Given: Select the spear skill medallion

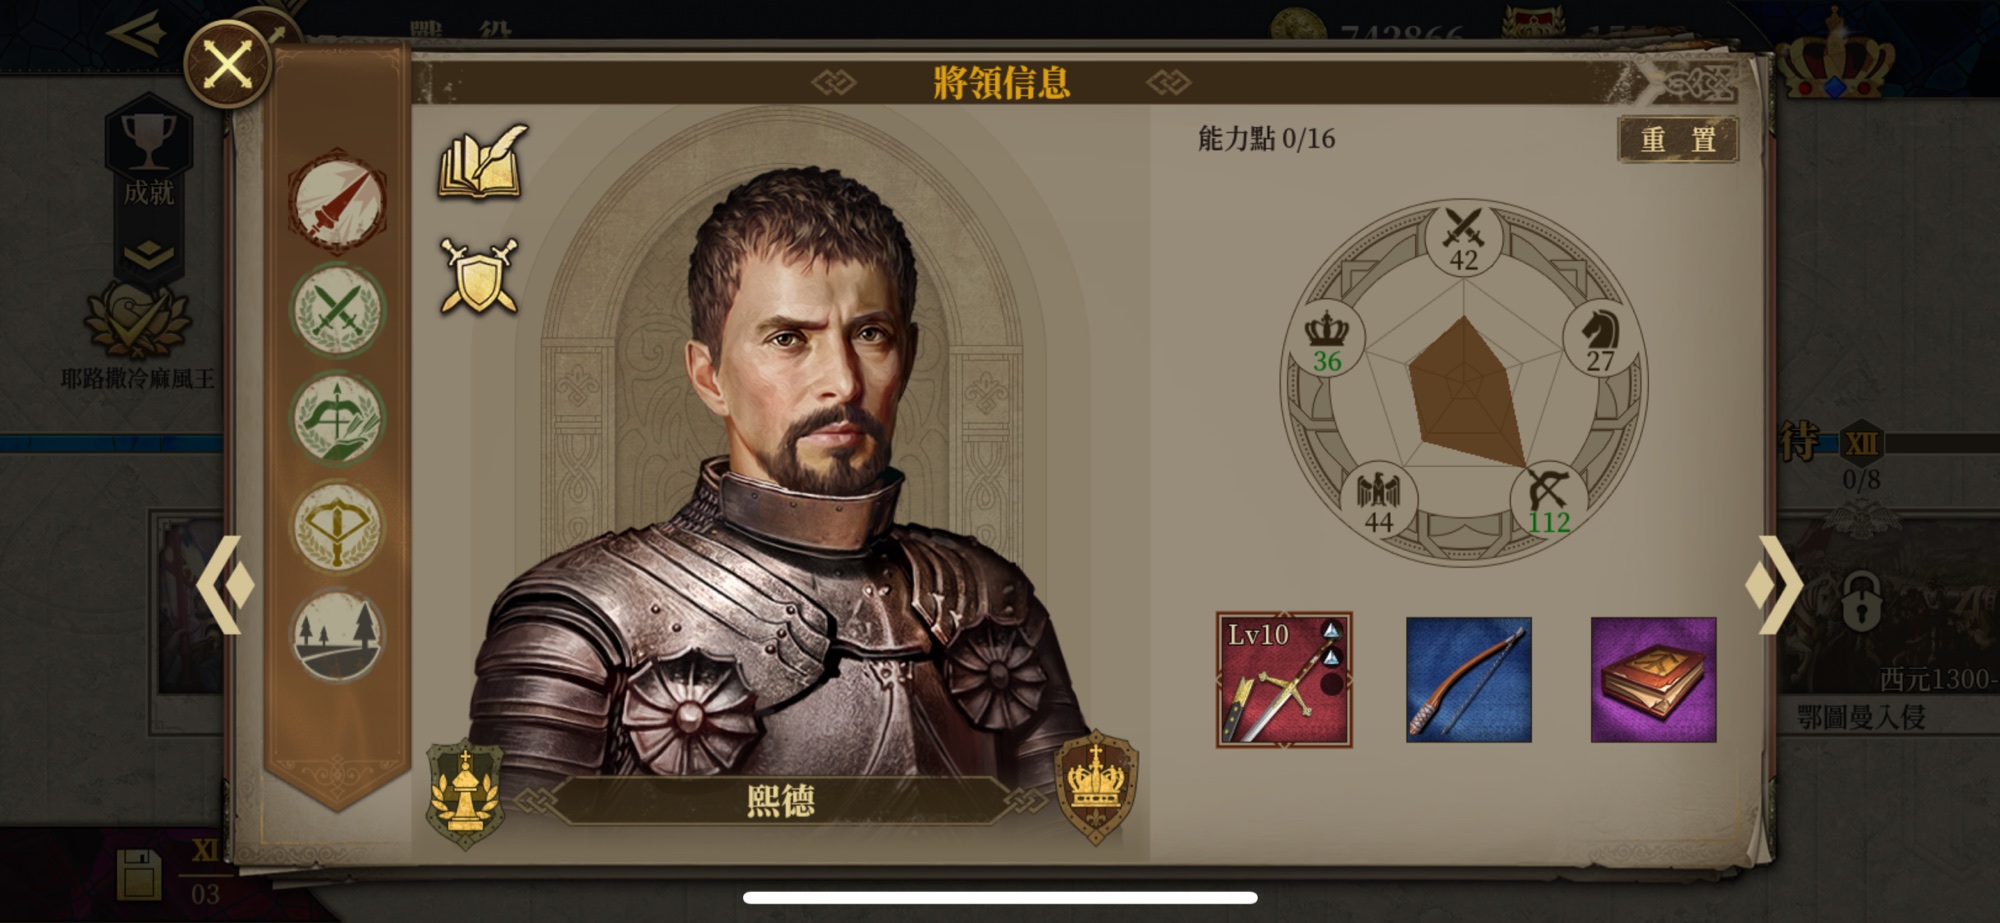Looking at the screenshot, I should pos(337,201).
